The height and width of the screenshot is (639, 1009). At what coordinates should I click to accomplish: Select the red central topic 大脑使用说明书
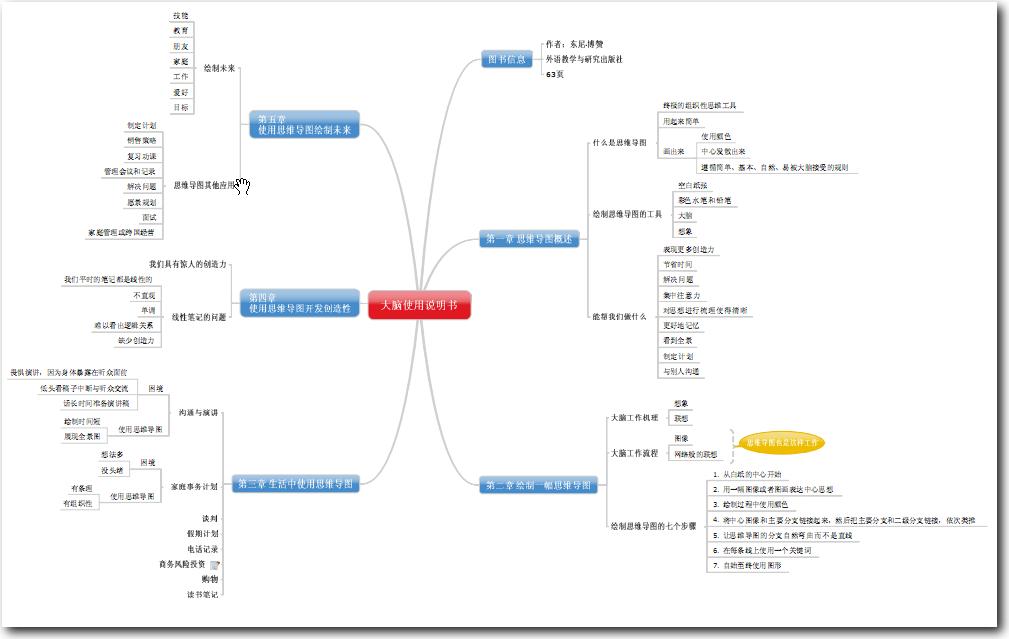point(419,305)
